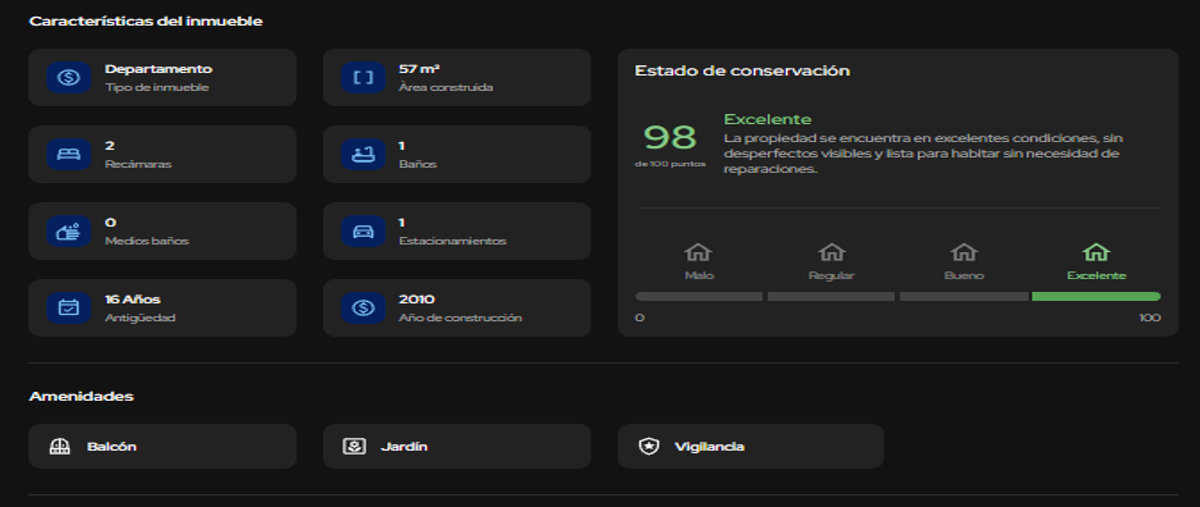This screenshot has width=1200, height=507.
Task: Click the 'Recámaras' label
Action: pos(138,164)
